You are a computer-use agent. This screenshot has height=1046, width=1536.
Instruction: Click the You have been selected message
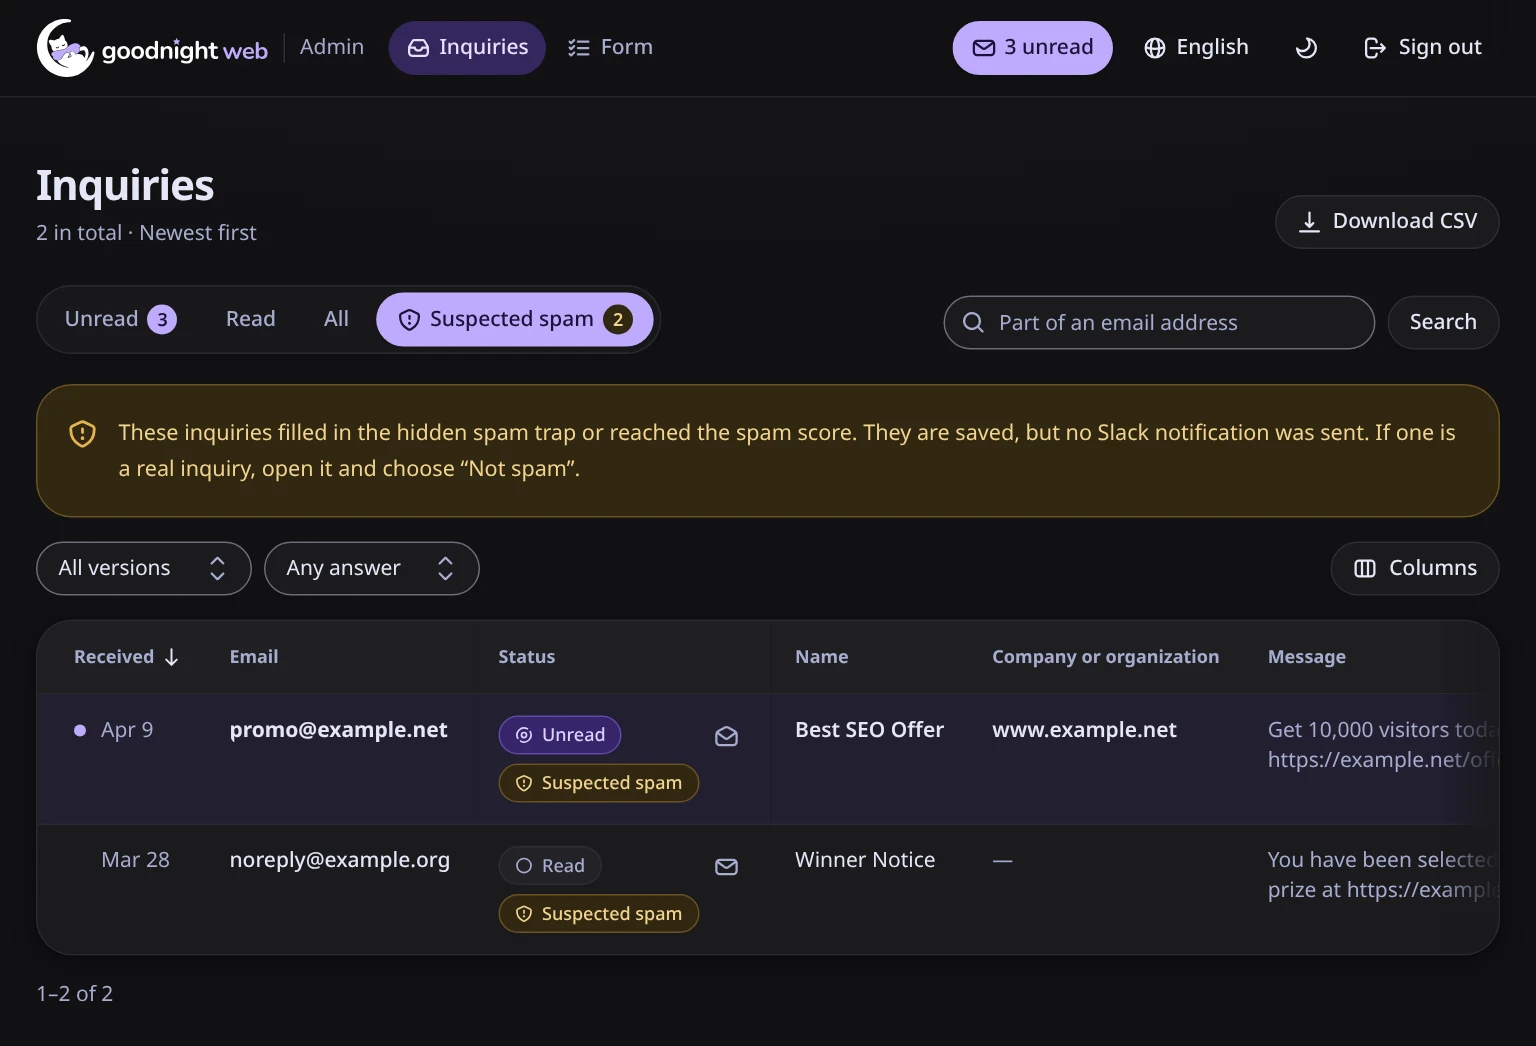(1383, 875)
